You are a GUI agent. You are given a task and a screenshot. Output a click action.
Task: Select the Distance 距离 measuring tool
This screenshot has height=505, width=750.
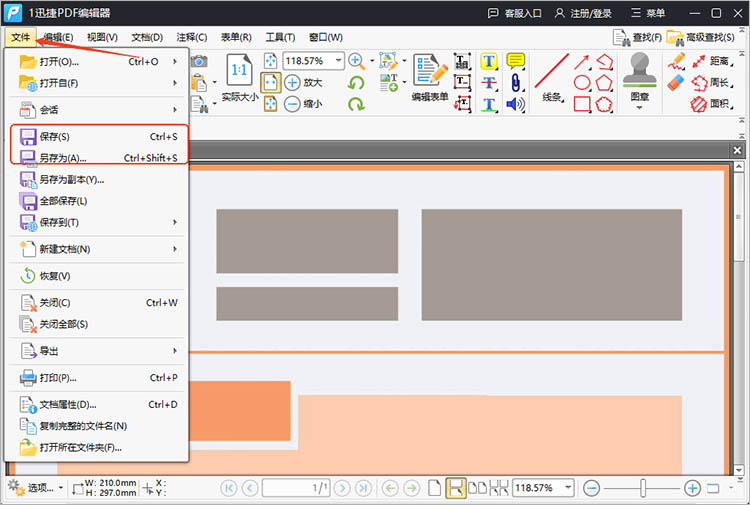(x=711, y=61)
